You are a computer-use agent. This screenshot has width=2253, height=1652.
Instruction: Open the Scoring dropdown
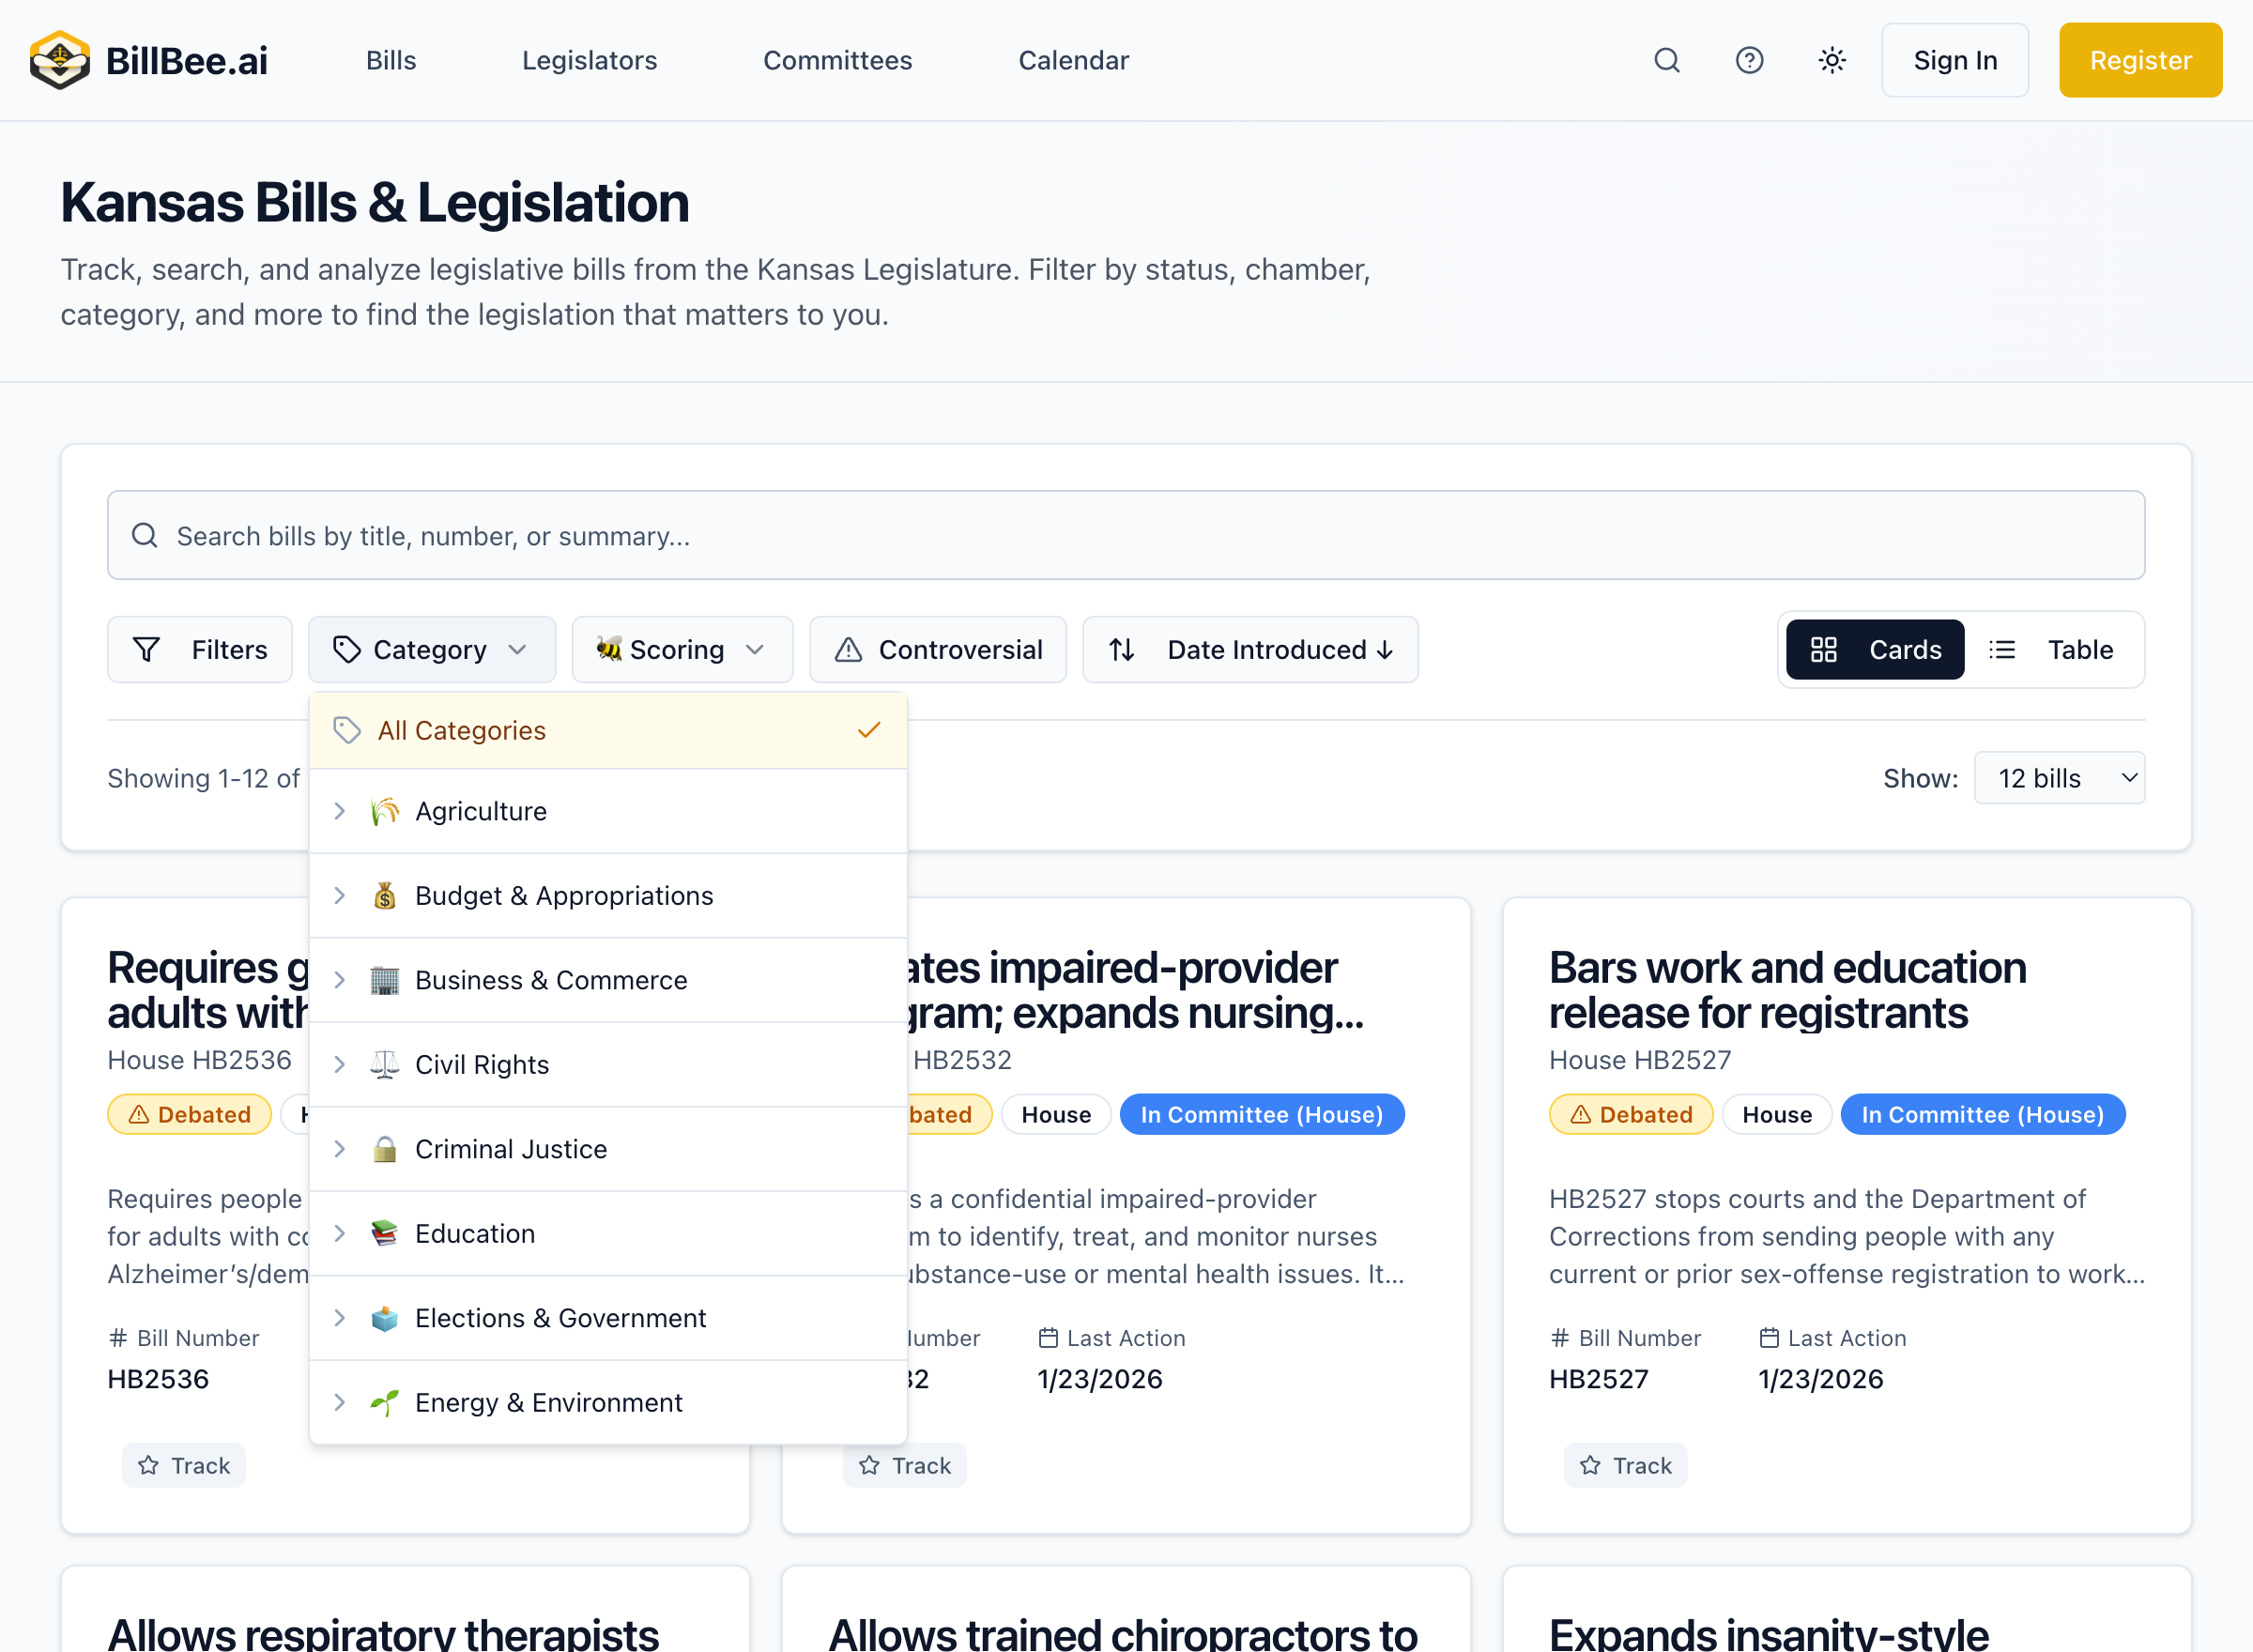click(x=682, y=650)
